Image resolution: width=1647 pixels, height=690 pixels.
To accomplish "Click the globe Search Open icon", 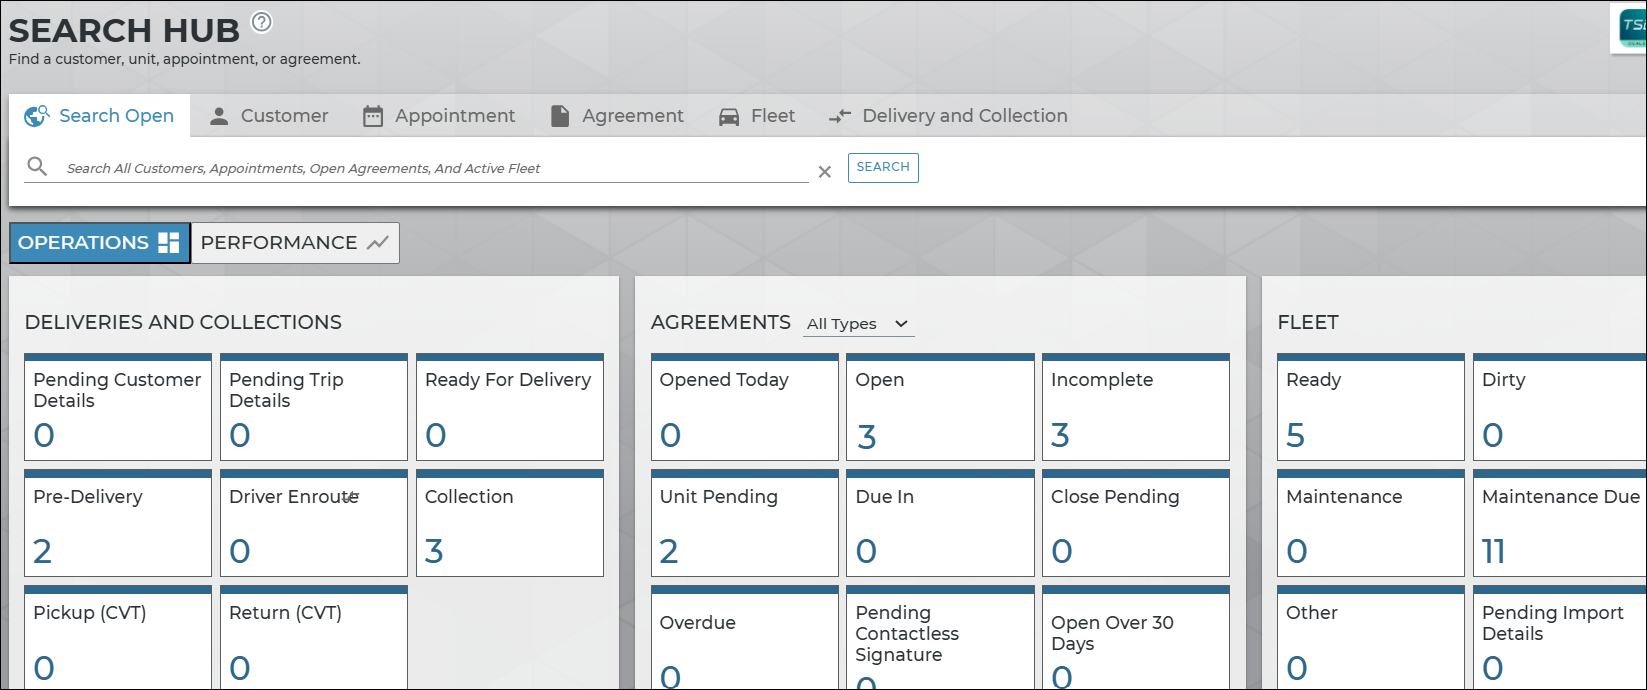I will click(x=37, y=116).
